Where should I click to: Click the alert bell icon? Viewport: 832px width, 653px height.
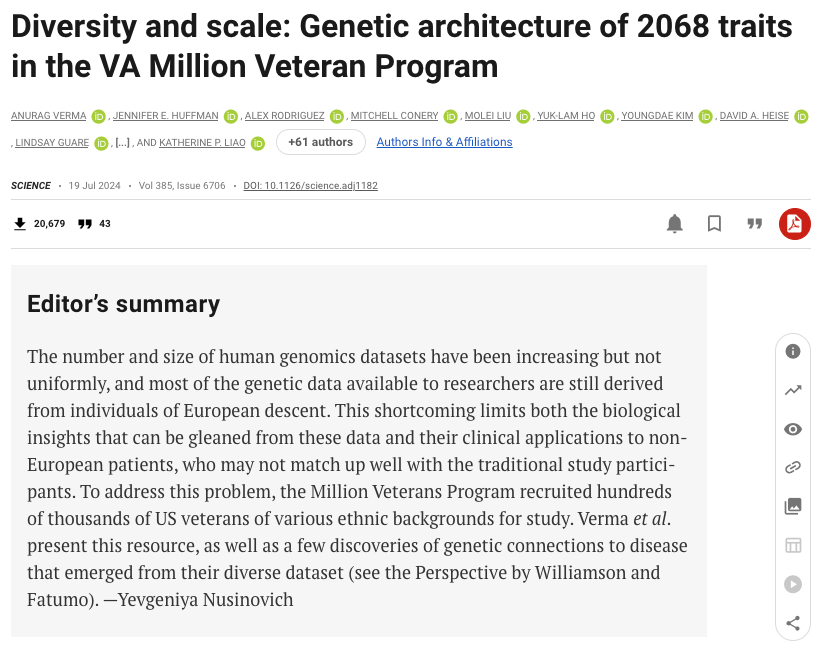[675, 224]
